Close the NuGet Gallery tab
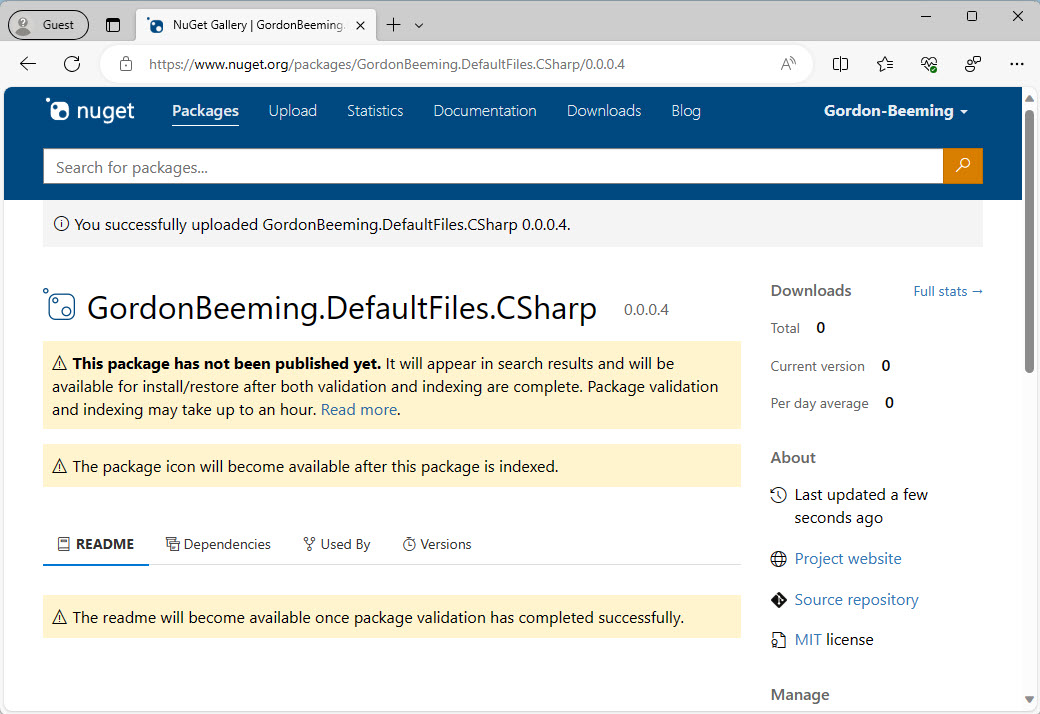 point(360,25)
